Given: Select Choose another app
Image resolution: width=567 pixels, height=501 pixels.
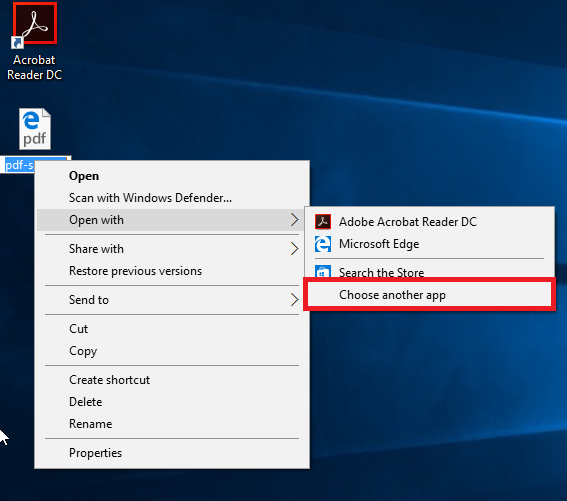Looking at the screenshot, I should (430, 294).
